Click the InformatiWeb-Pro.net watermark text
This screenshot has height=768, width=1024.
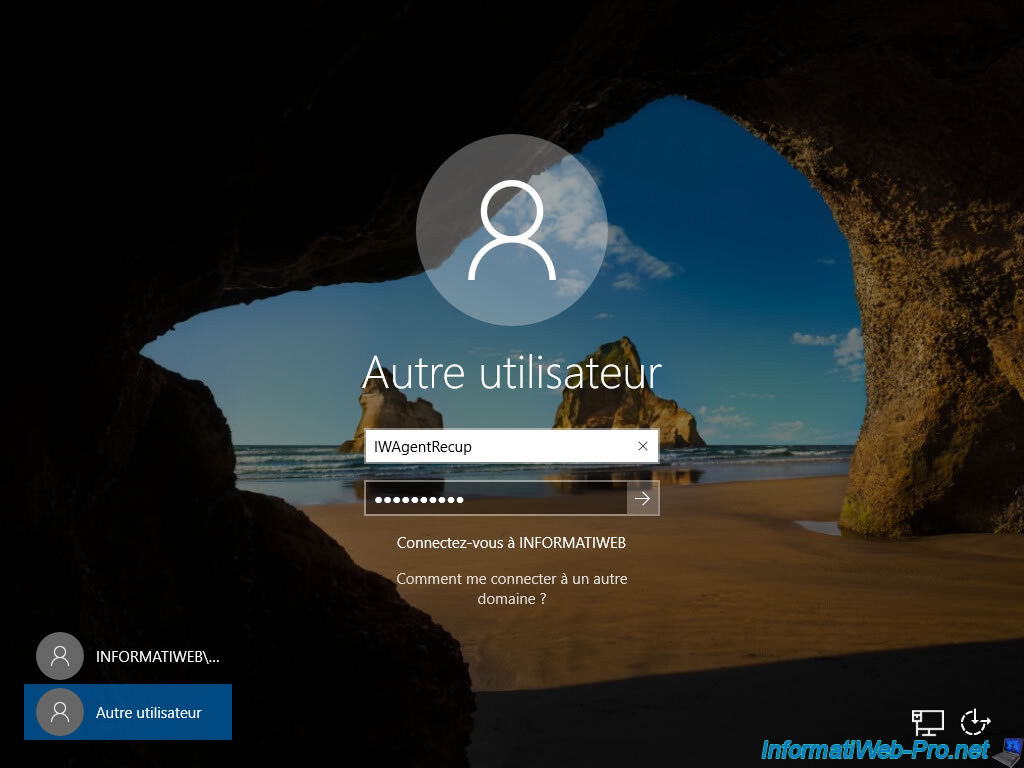pos(875,749)
